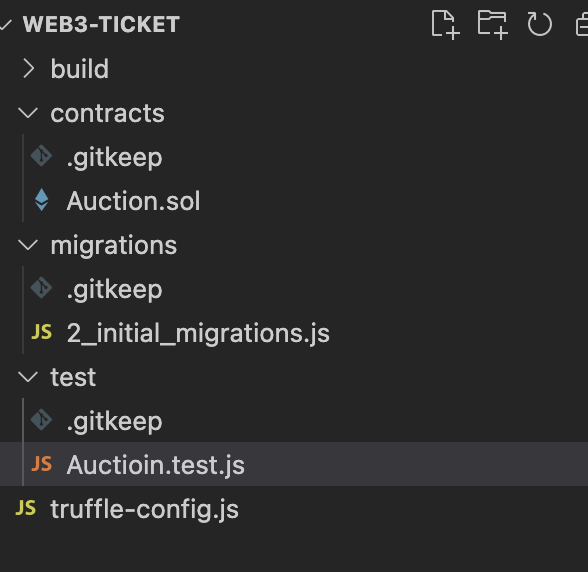Click the JS icon next to truffle-config.js

click(x=26, y=508)
